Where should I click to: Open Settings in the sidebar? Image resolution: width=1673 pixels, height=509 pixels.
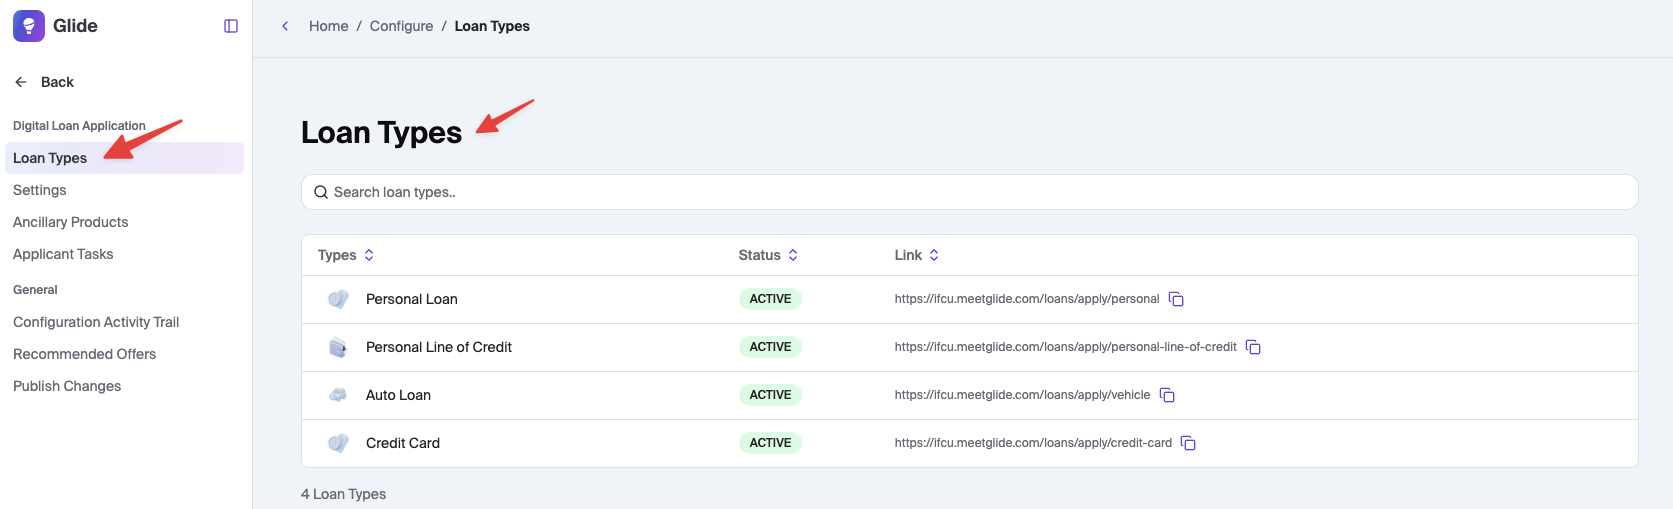[40, 190]
